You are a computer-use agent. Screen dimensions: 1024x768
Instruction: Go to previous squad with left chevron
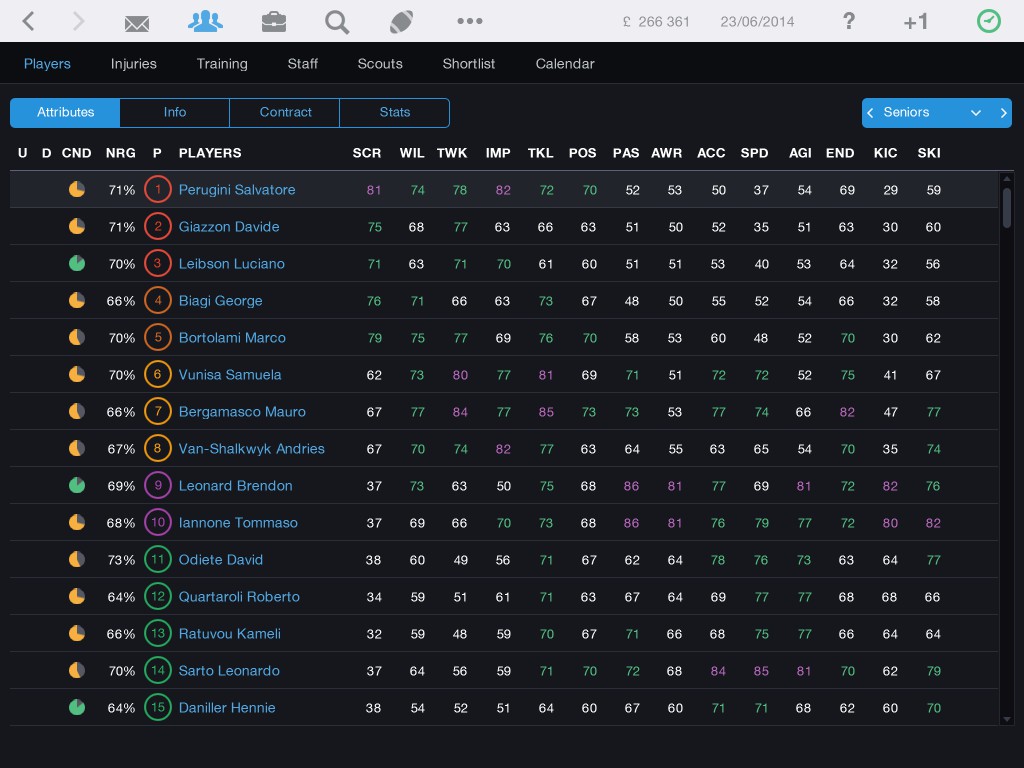(x=871, y=113)
